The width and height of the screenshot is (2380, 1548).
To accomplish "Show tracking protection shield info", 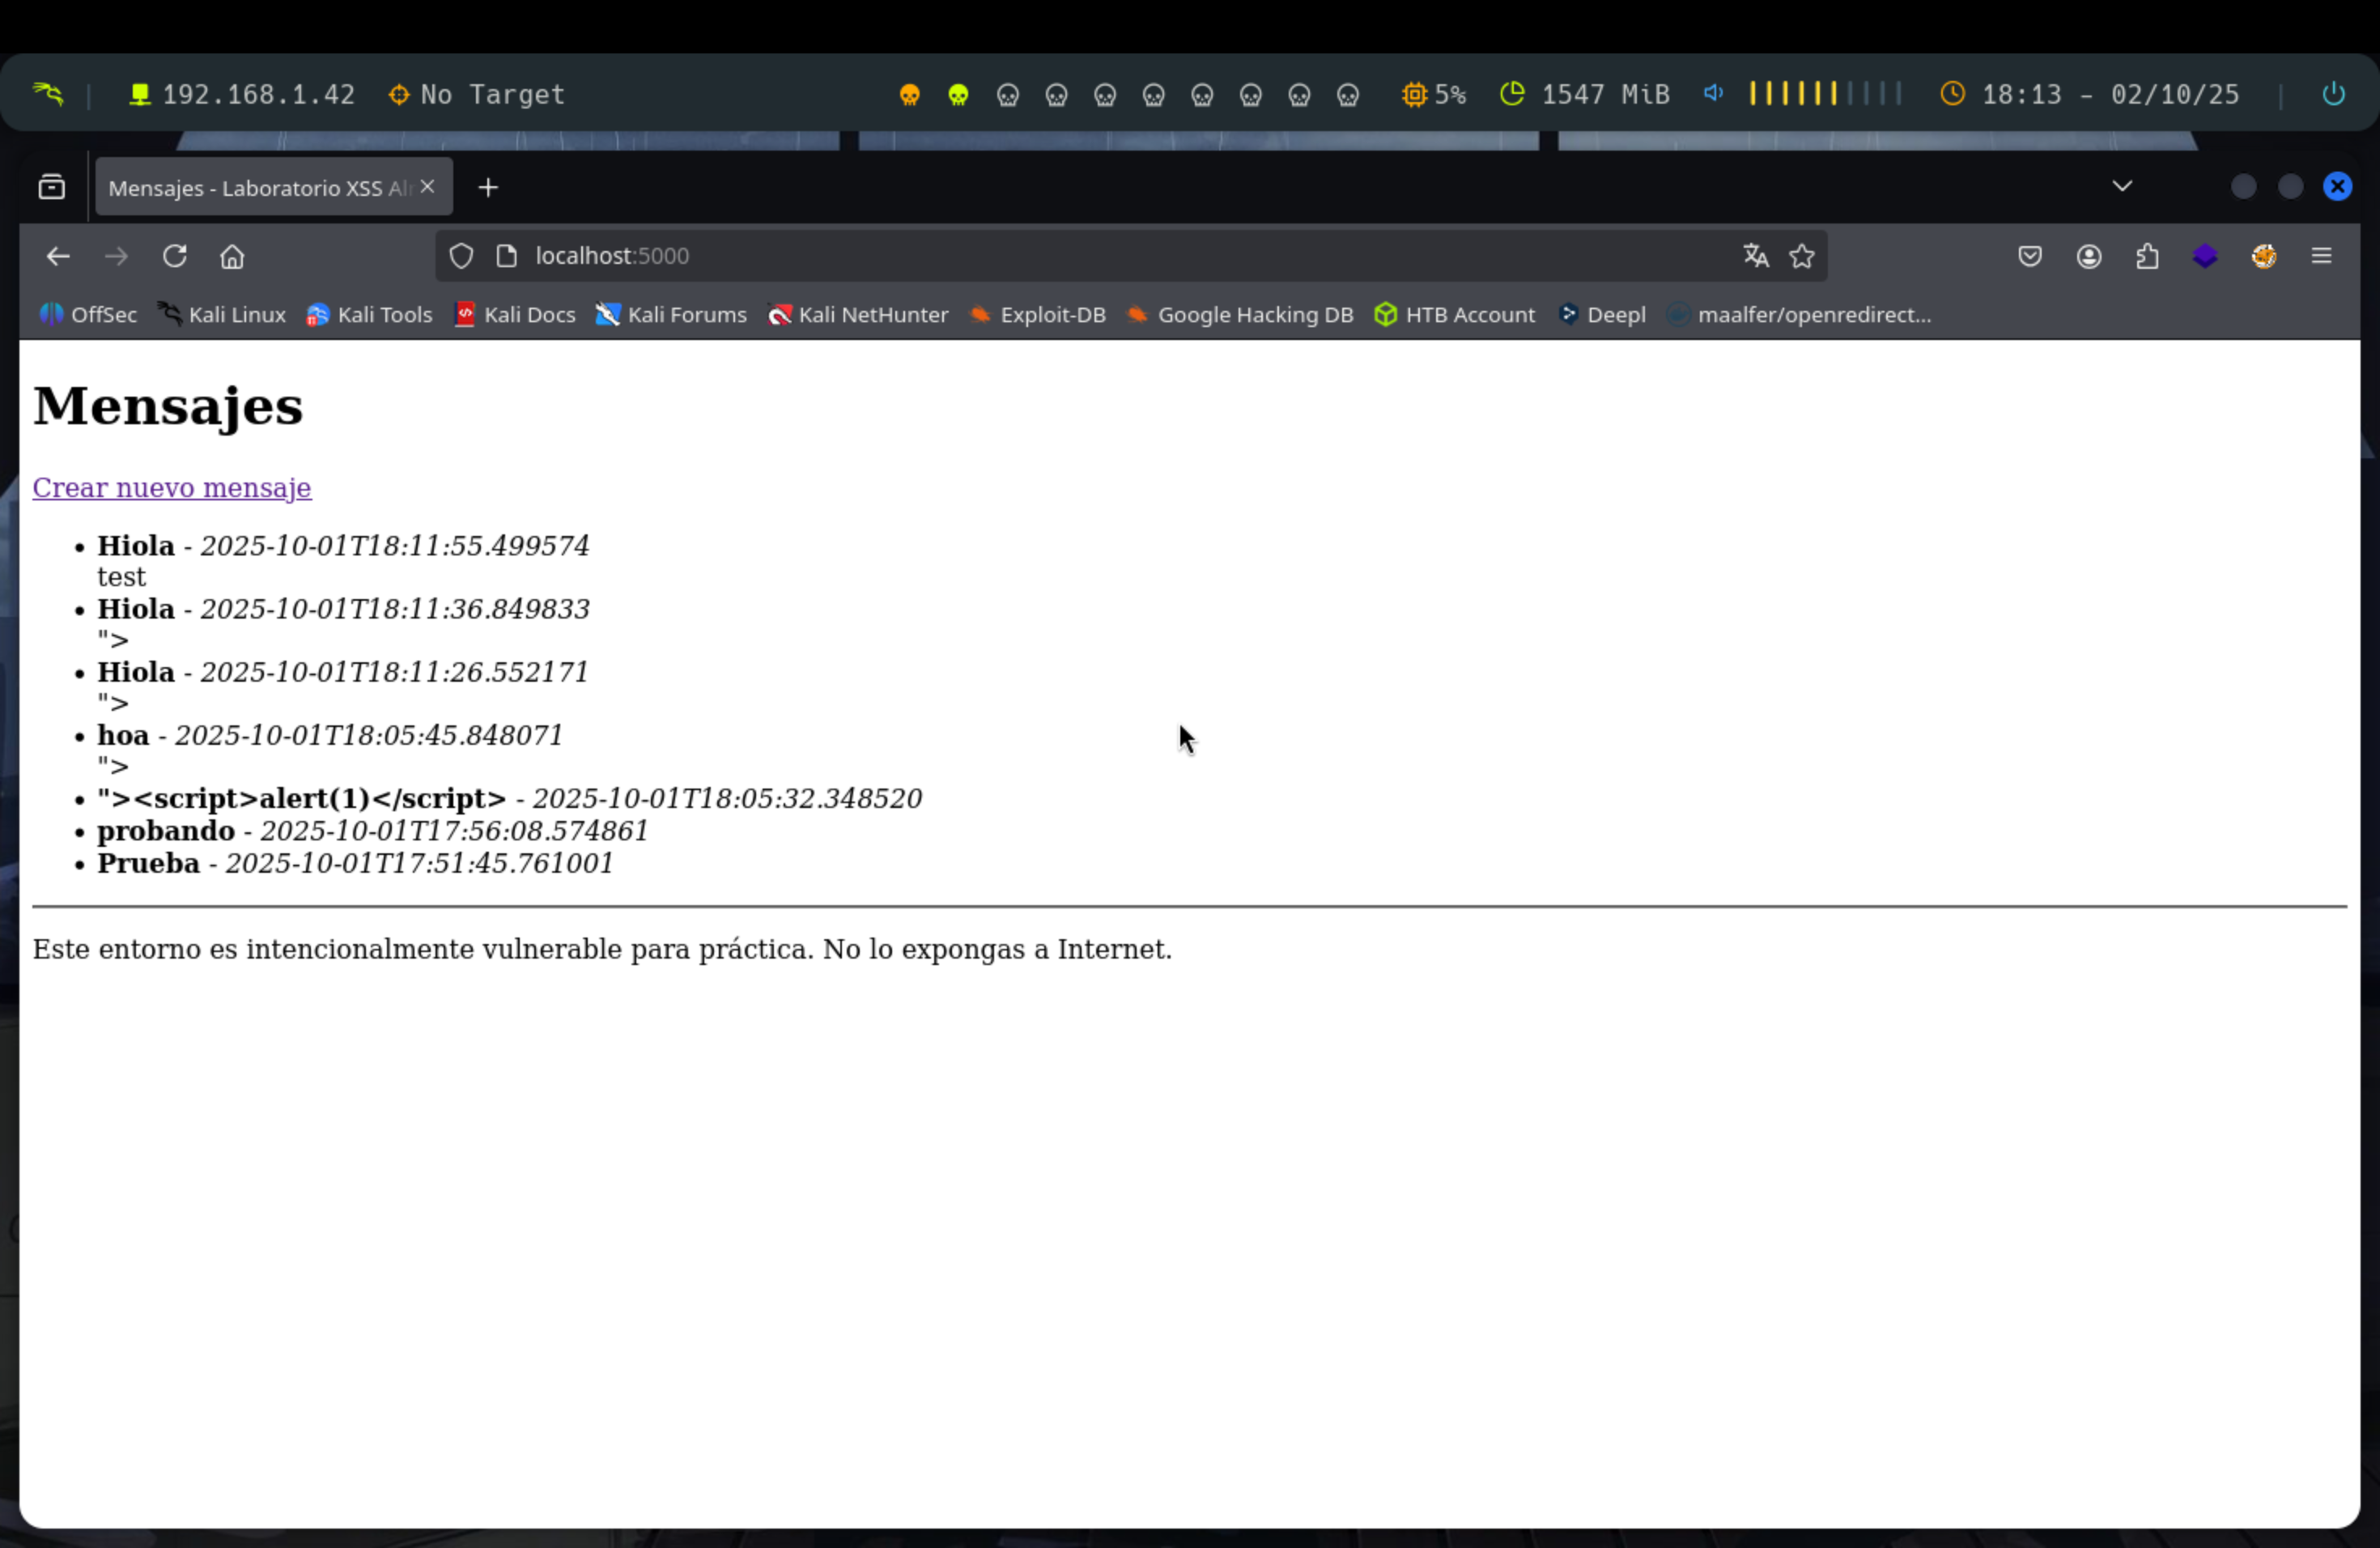I will pos(461,256).
